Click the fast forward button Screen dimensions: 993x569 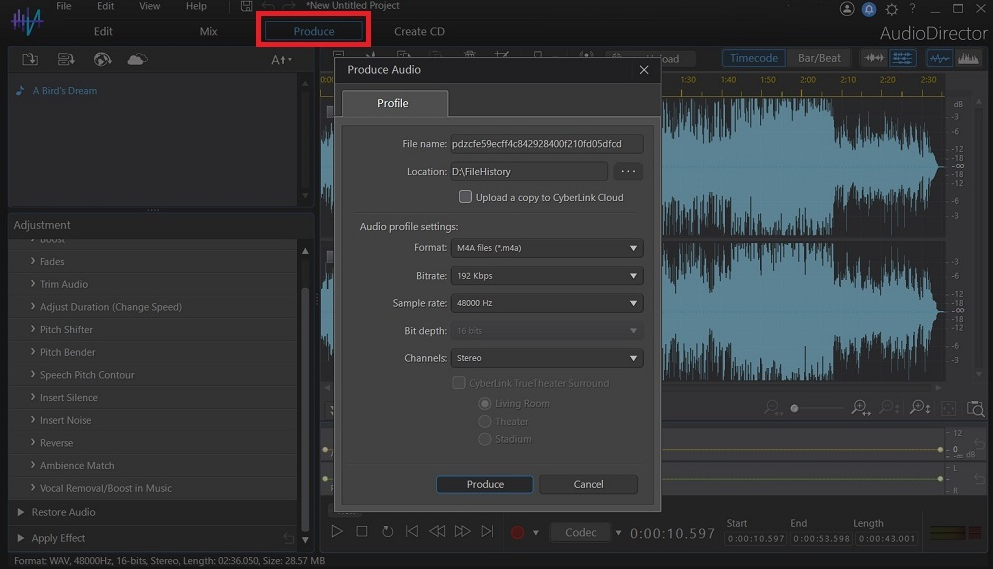[x=462, y=531]
